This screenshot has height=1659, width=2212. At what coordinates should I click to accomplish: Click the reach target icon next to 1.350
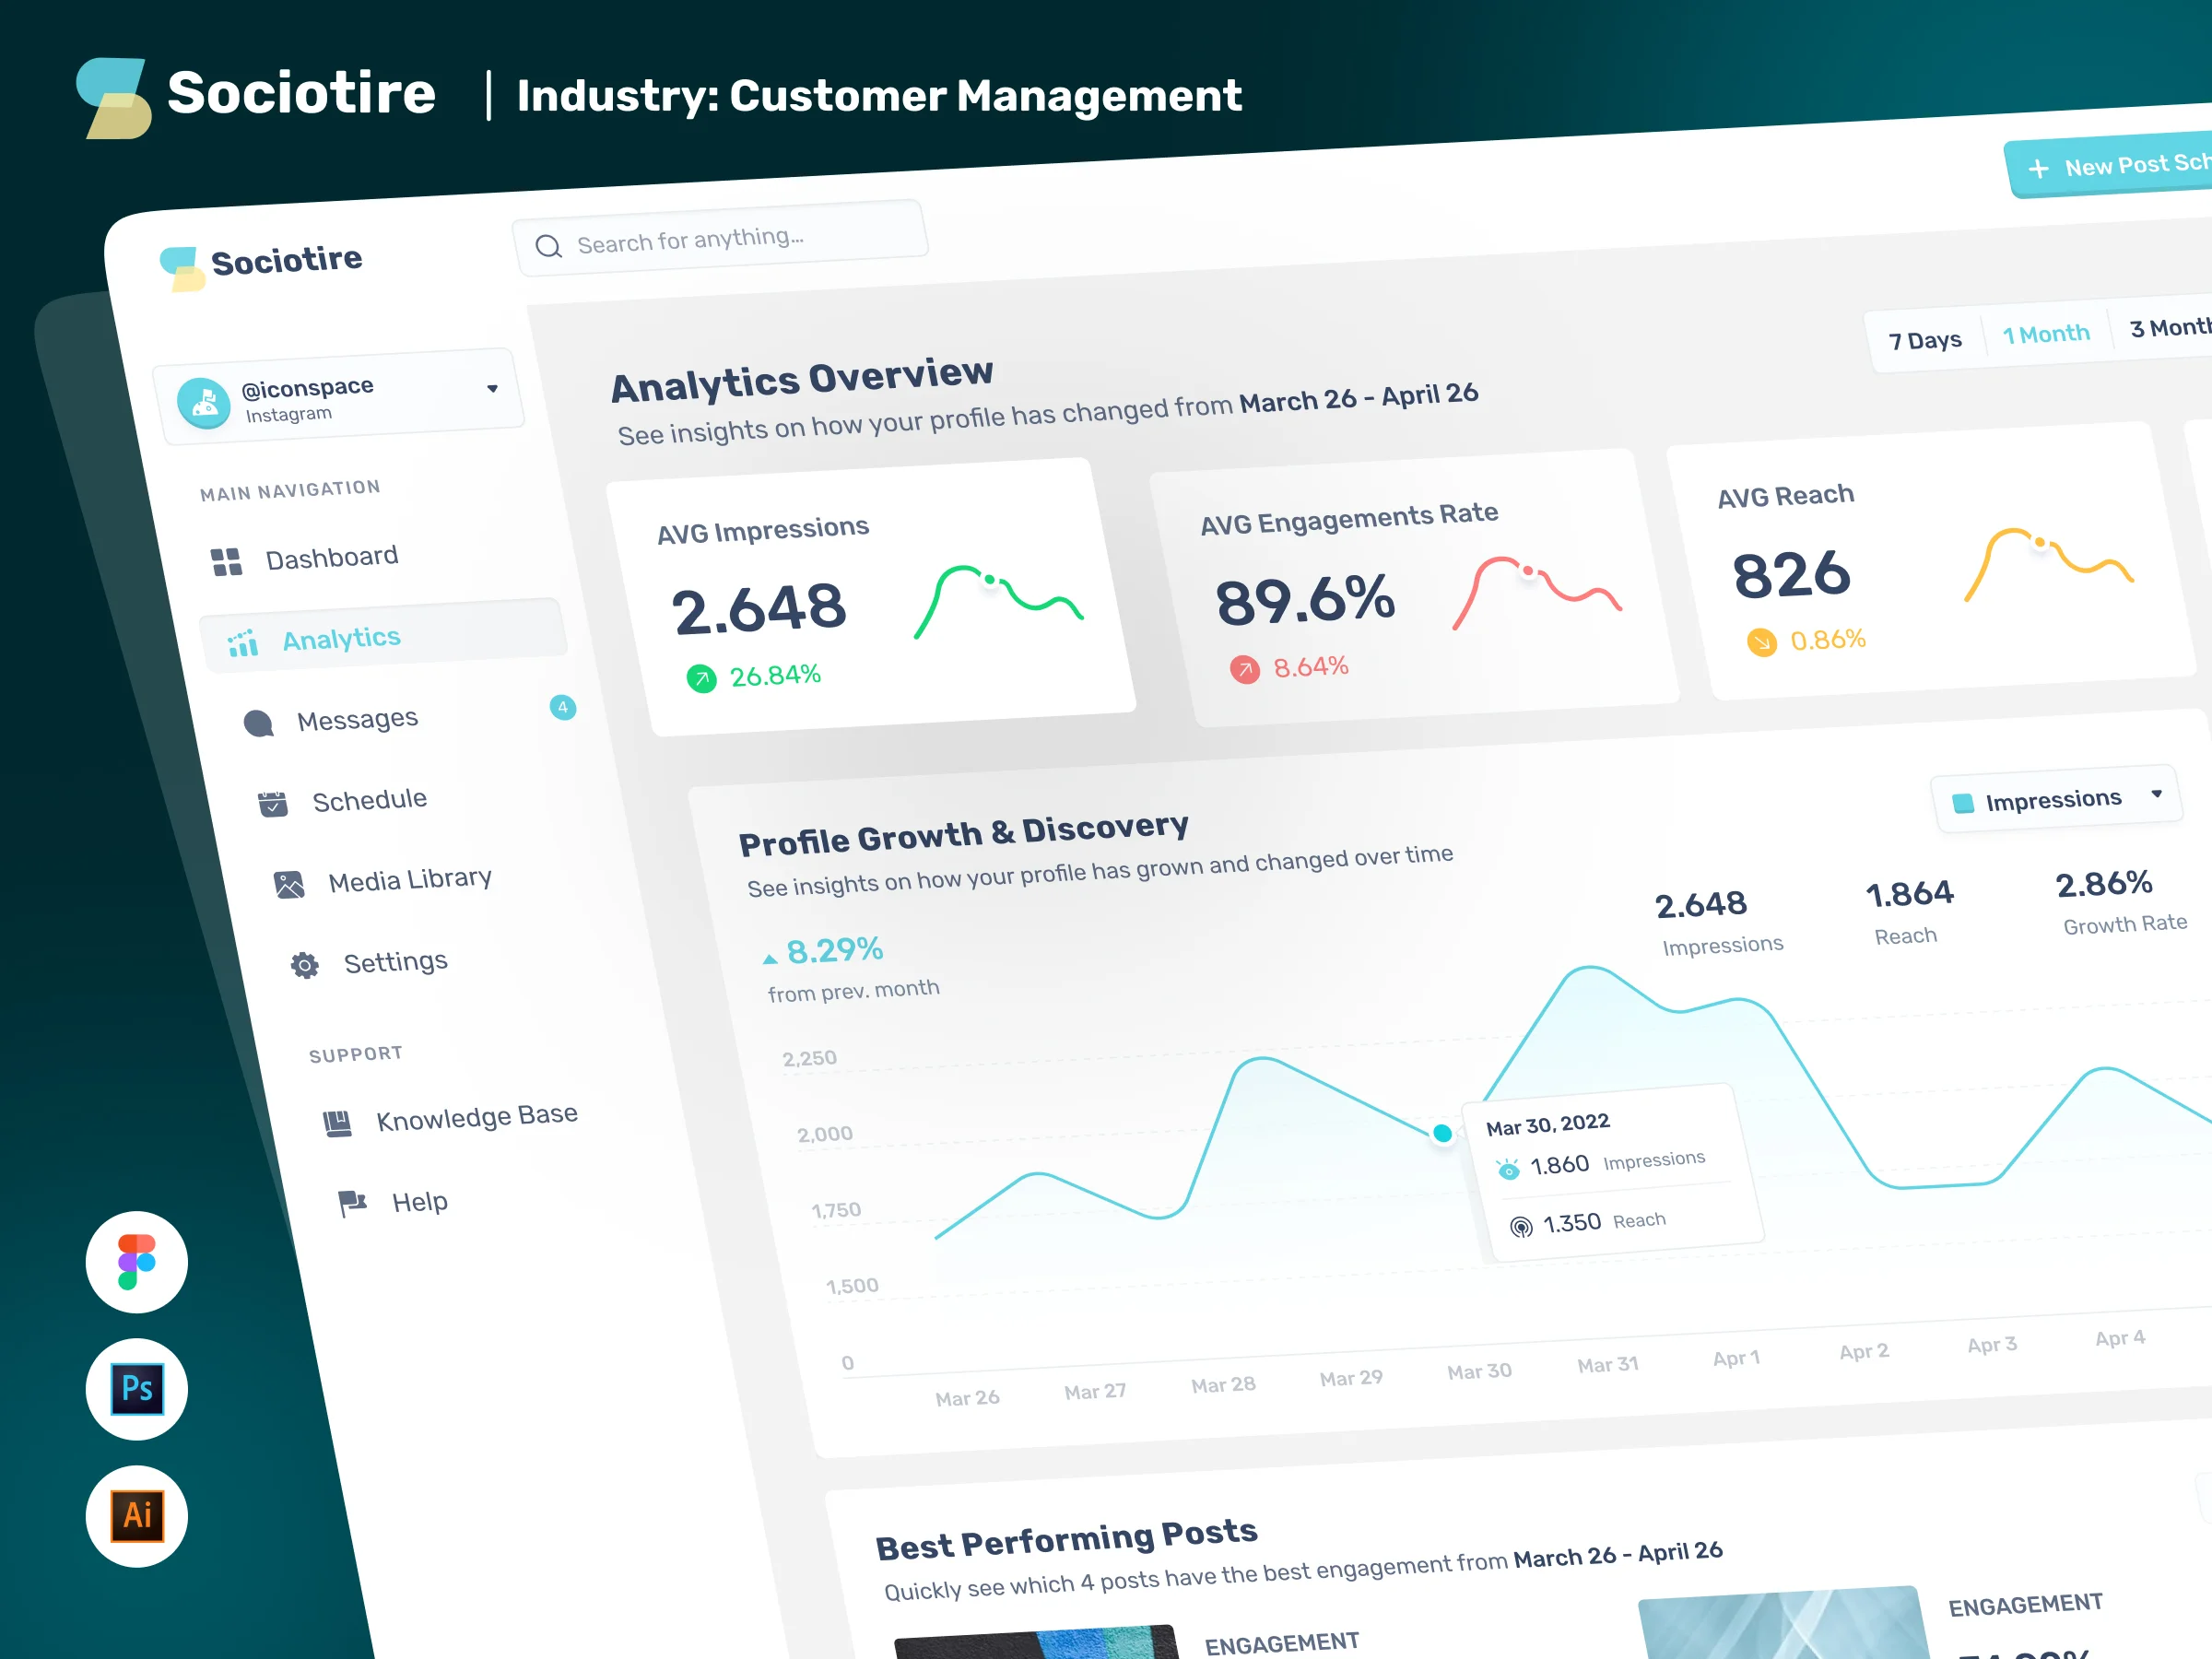(x=1521, y=1227)
